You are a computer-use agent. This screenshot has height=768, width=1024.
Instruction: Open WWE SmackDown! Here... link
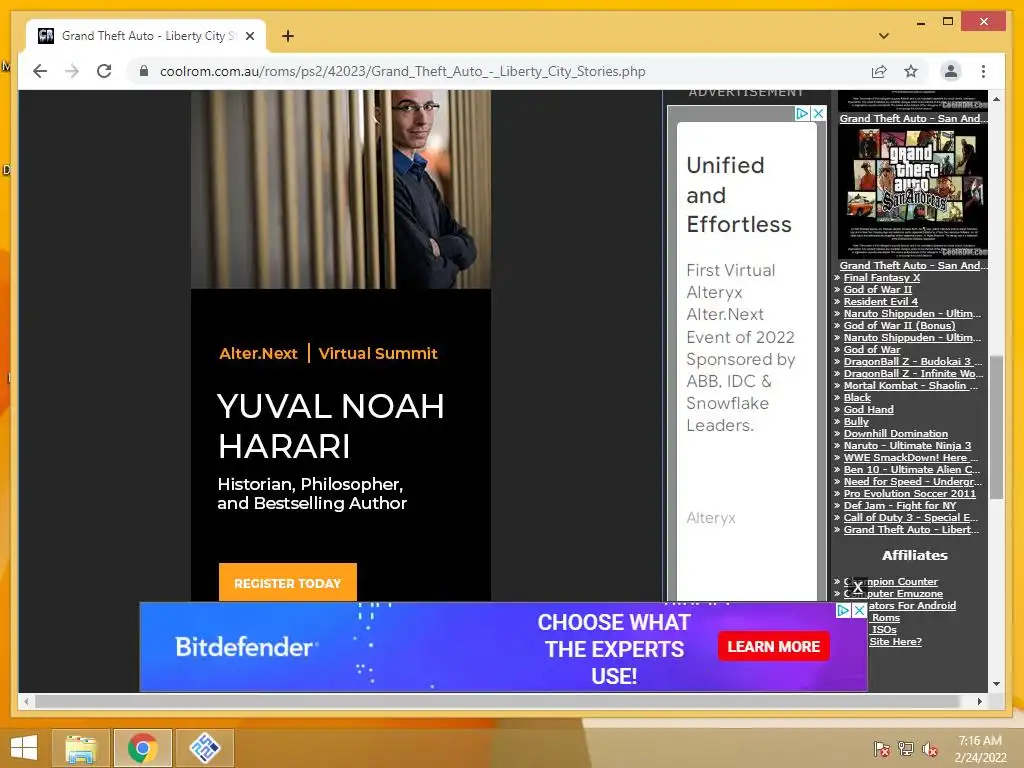911,457
